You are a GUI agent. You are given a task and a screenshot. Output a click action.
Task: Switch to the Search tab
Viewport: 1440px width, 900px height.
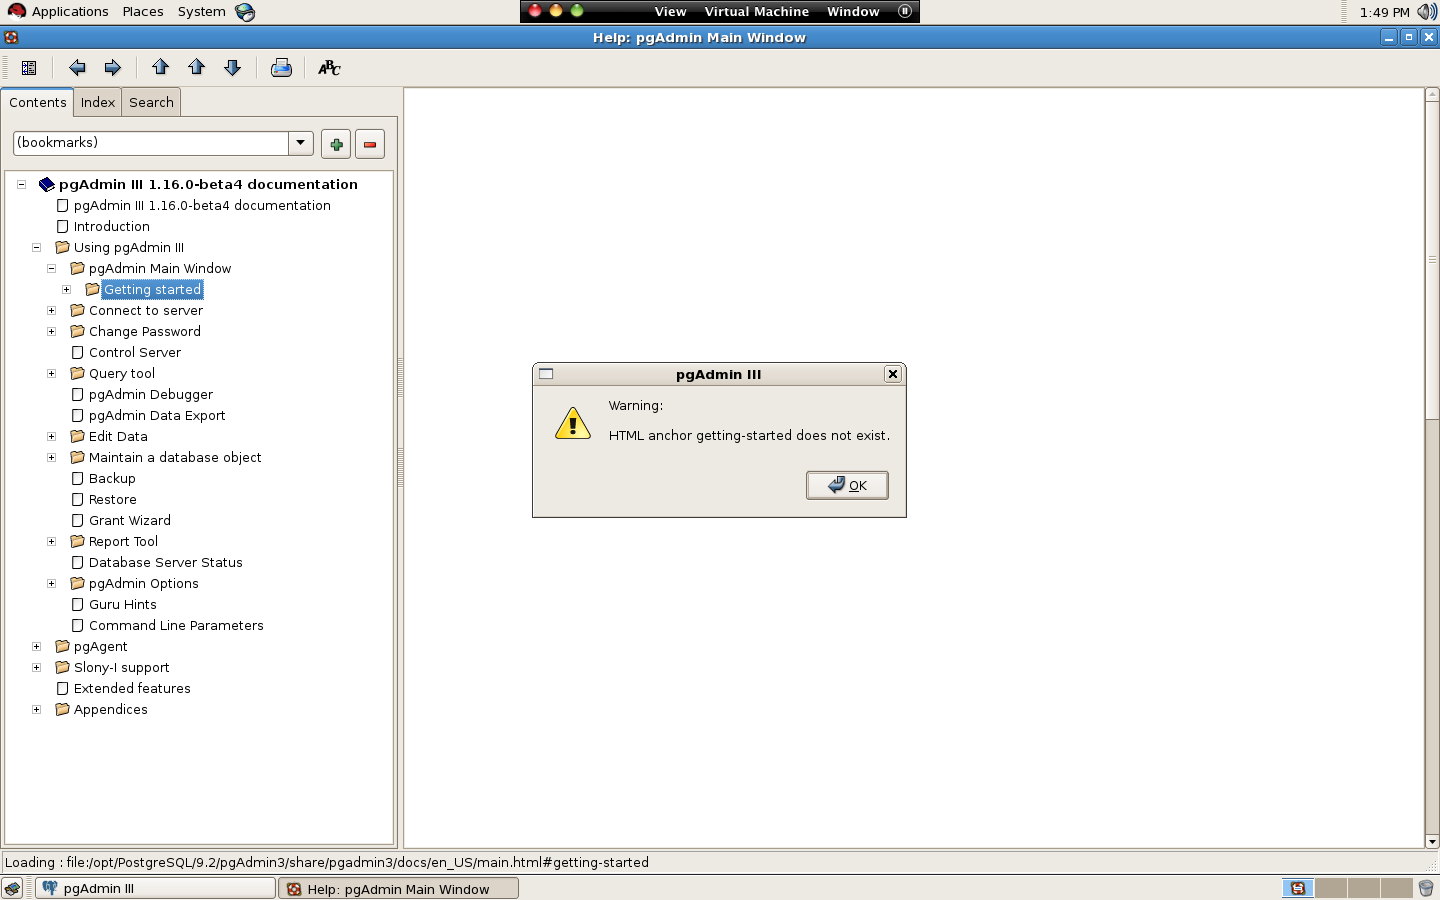tap(151, 102)
